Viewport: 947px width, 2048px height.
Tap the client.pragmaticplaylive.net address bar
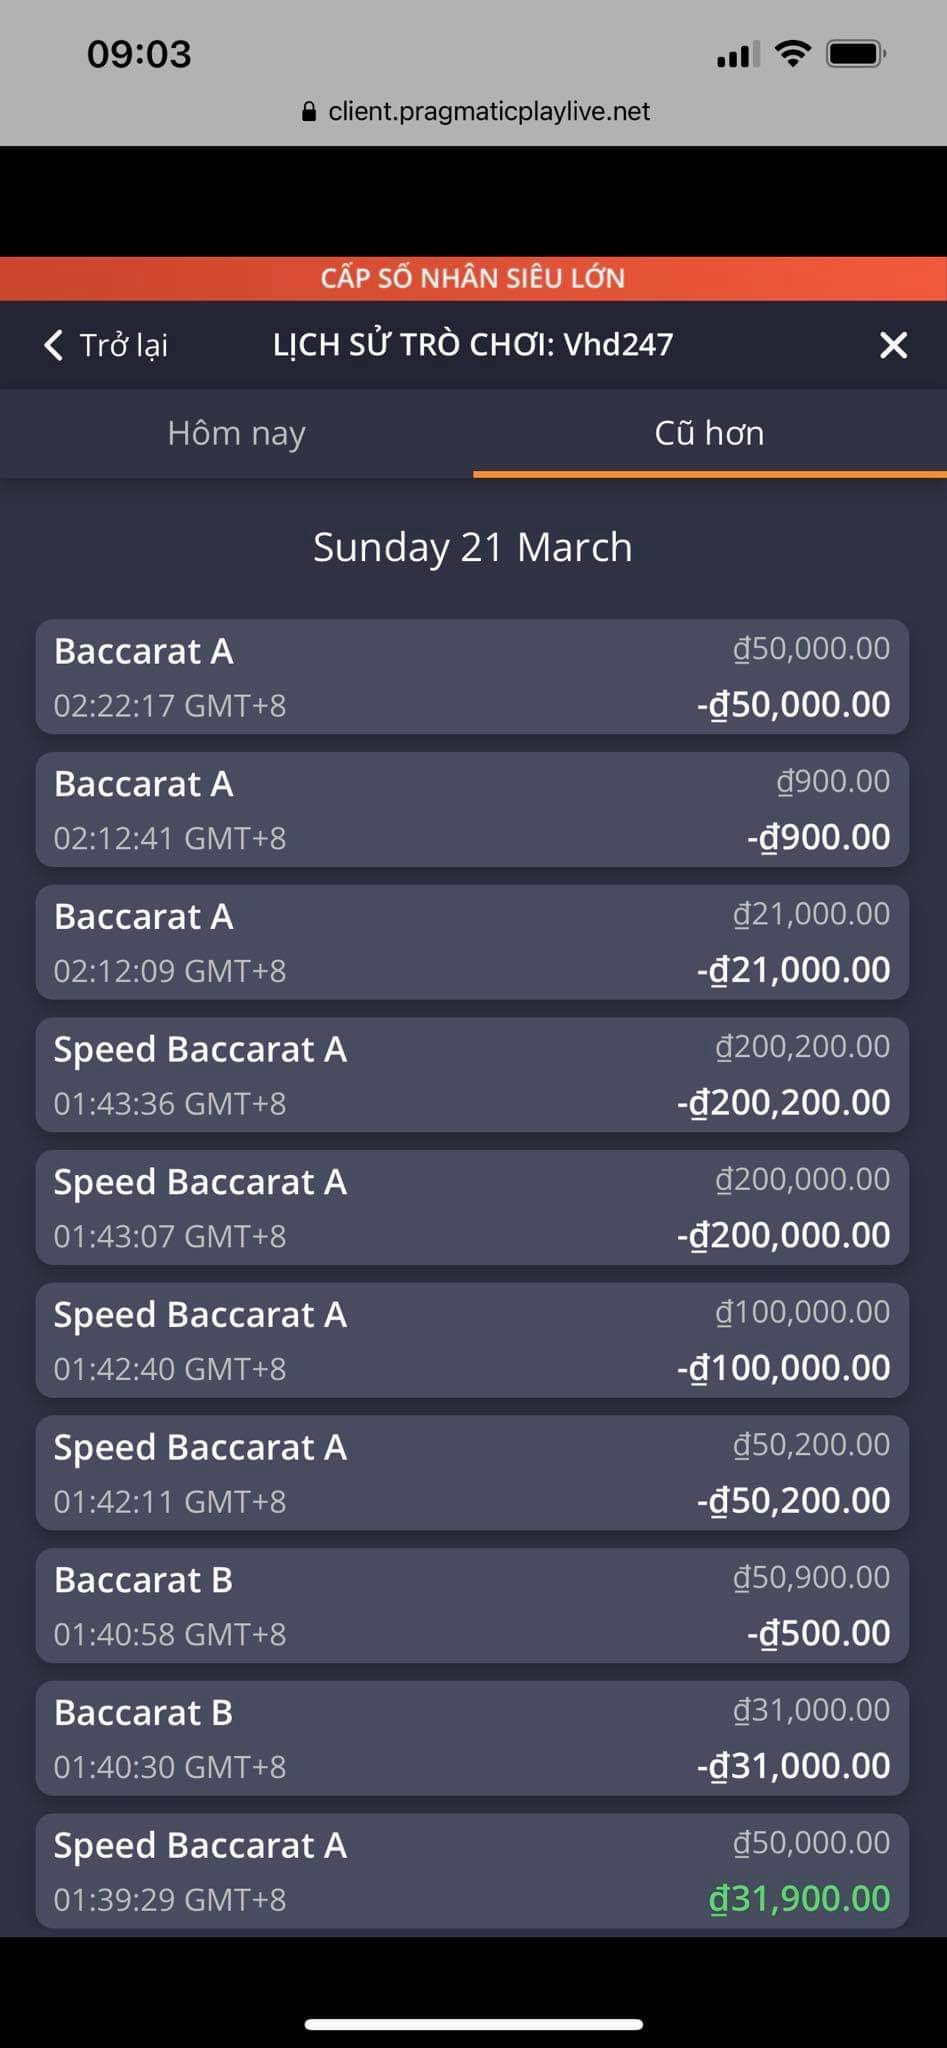[x=488, y=111]
